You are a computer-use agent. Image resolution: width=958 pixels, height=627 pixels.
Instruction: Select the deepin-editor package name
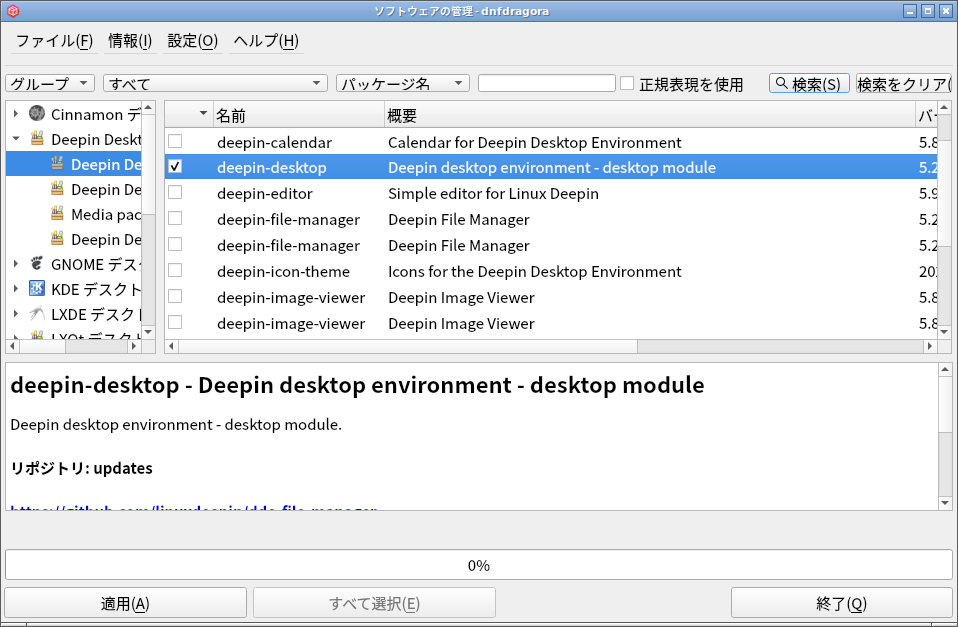265,194
